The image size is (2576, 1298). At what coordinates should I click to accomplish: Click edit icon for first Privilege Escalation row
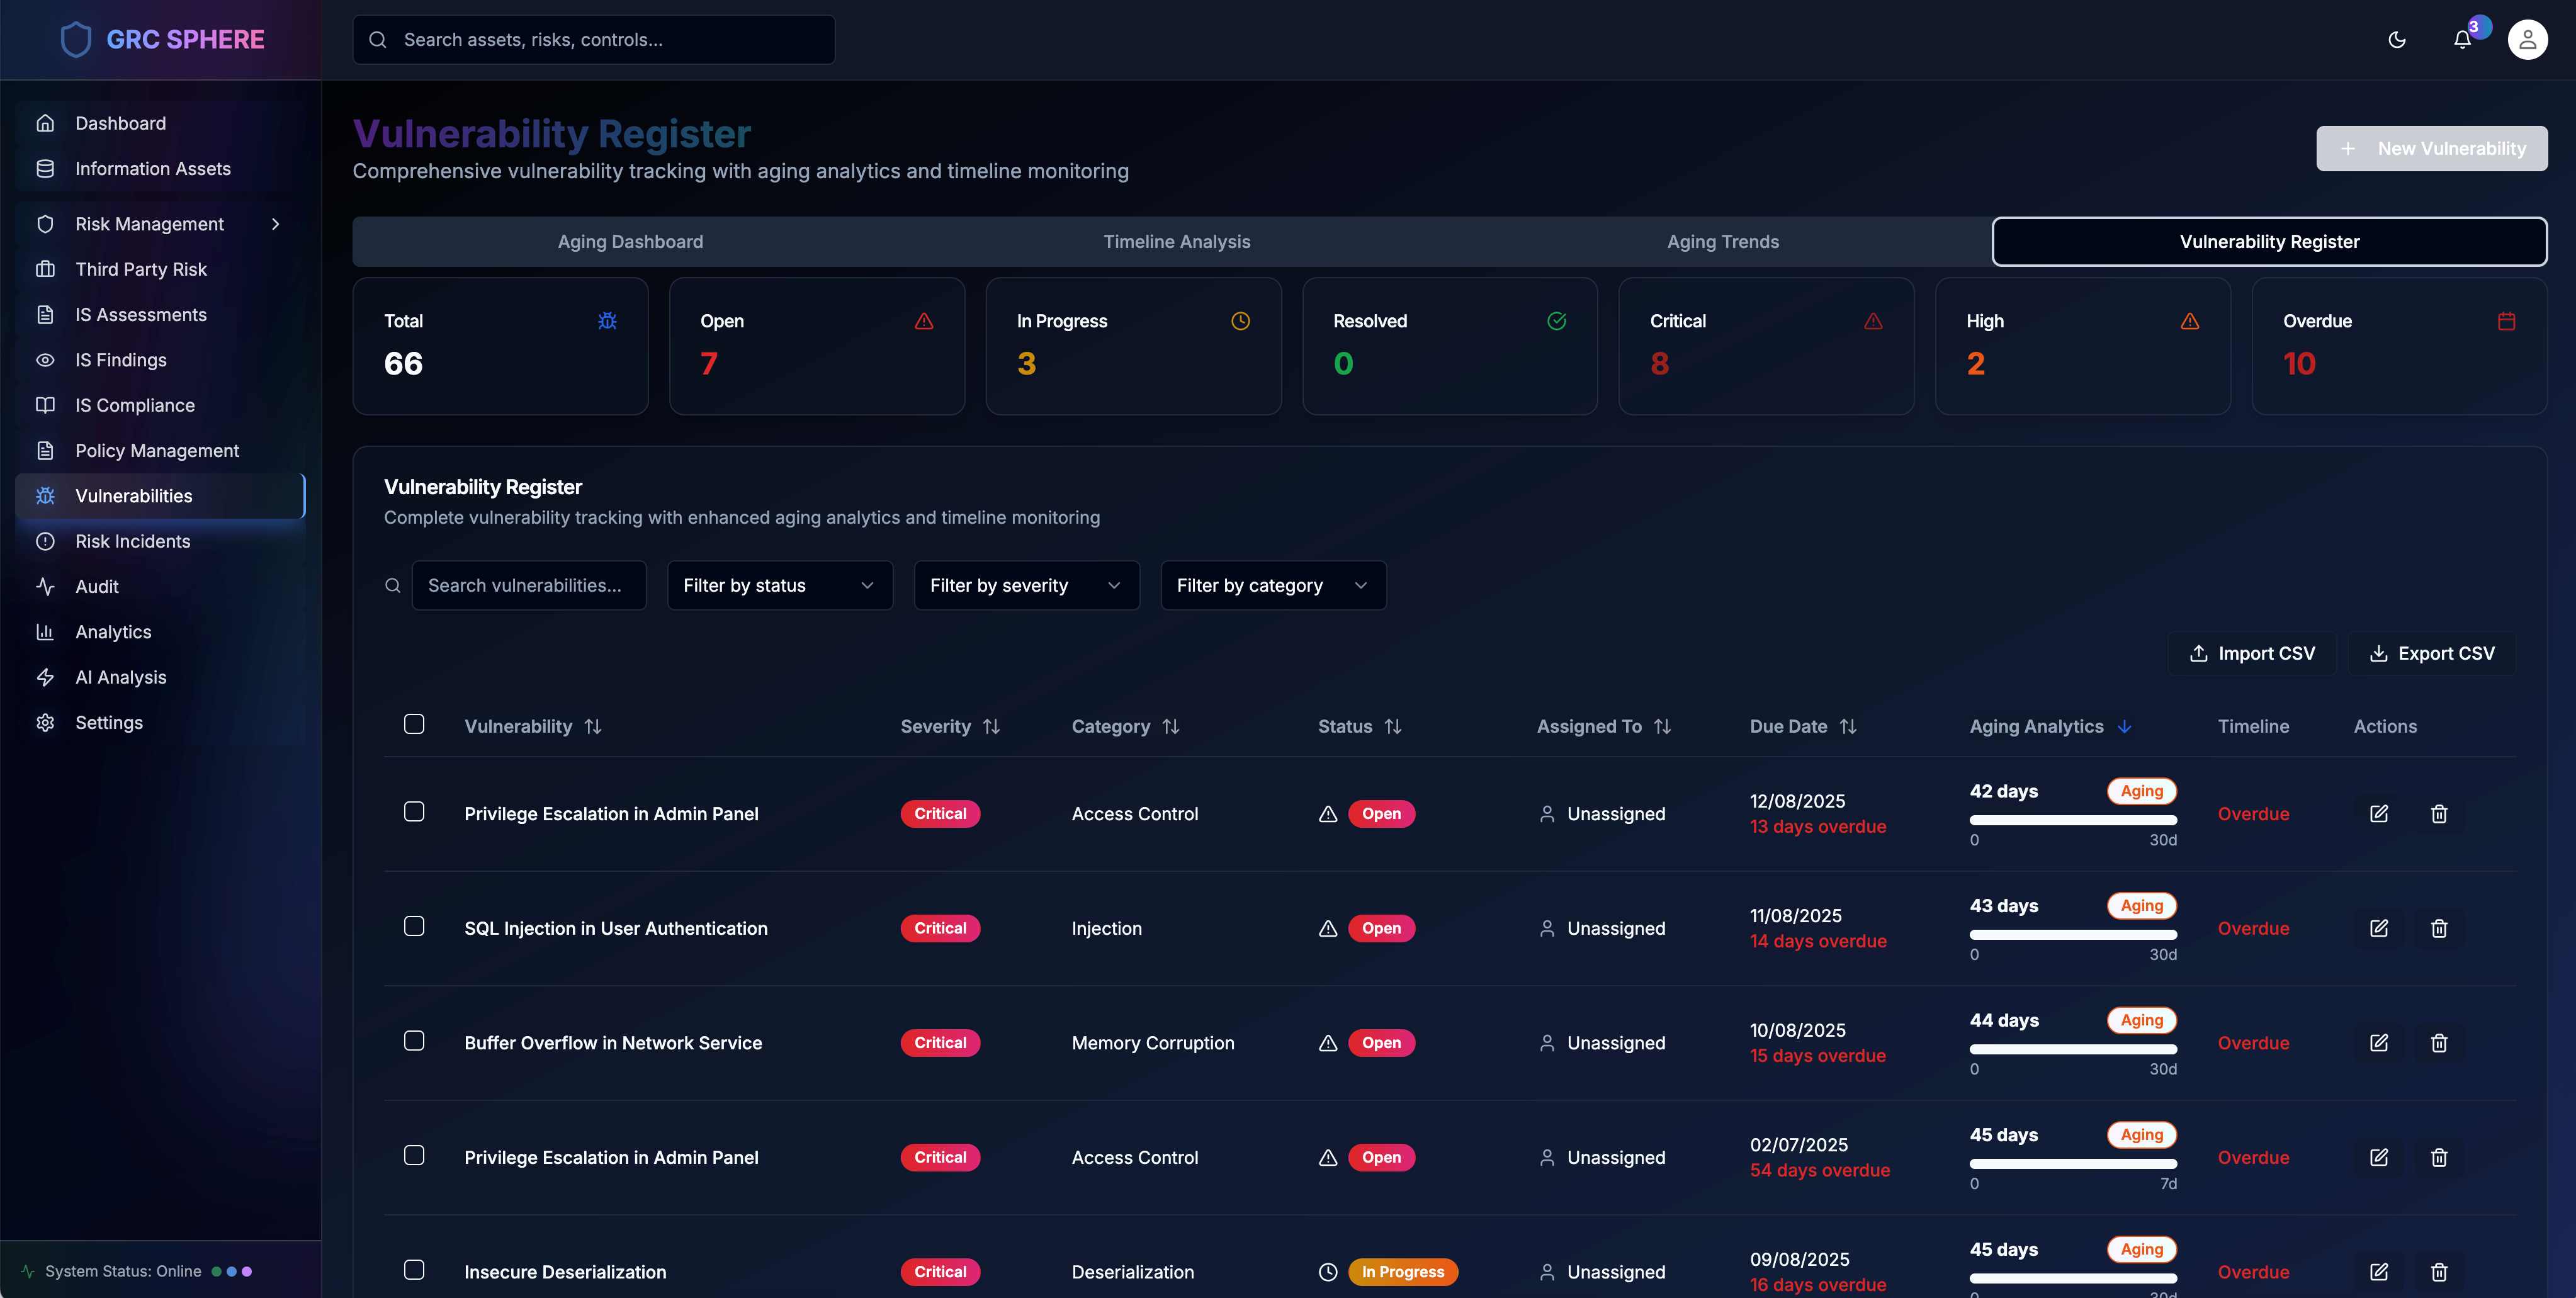[2379, 814]
